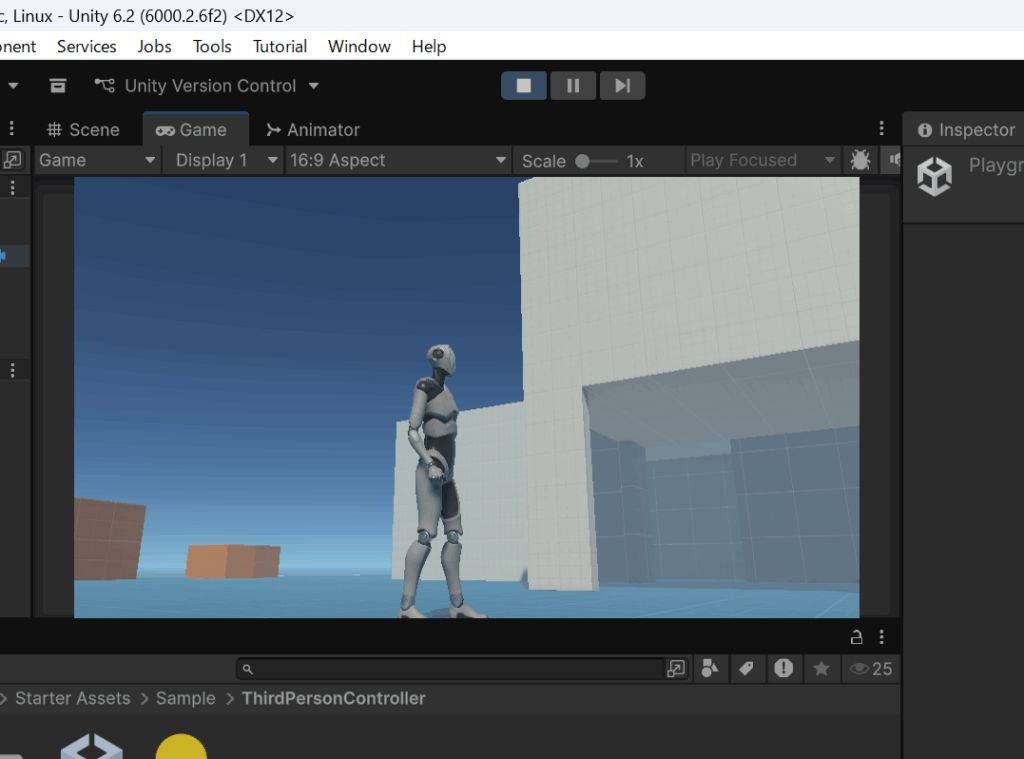Image resolution: width=1024 pixels, height=759 pixels.
Task: Show favorites with the star icon
Action: (x=821, y=669)
